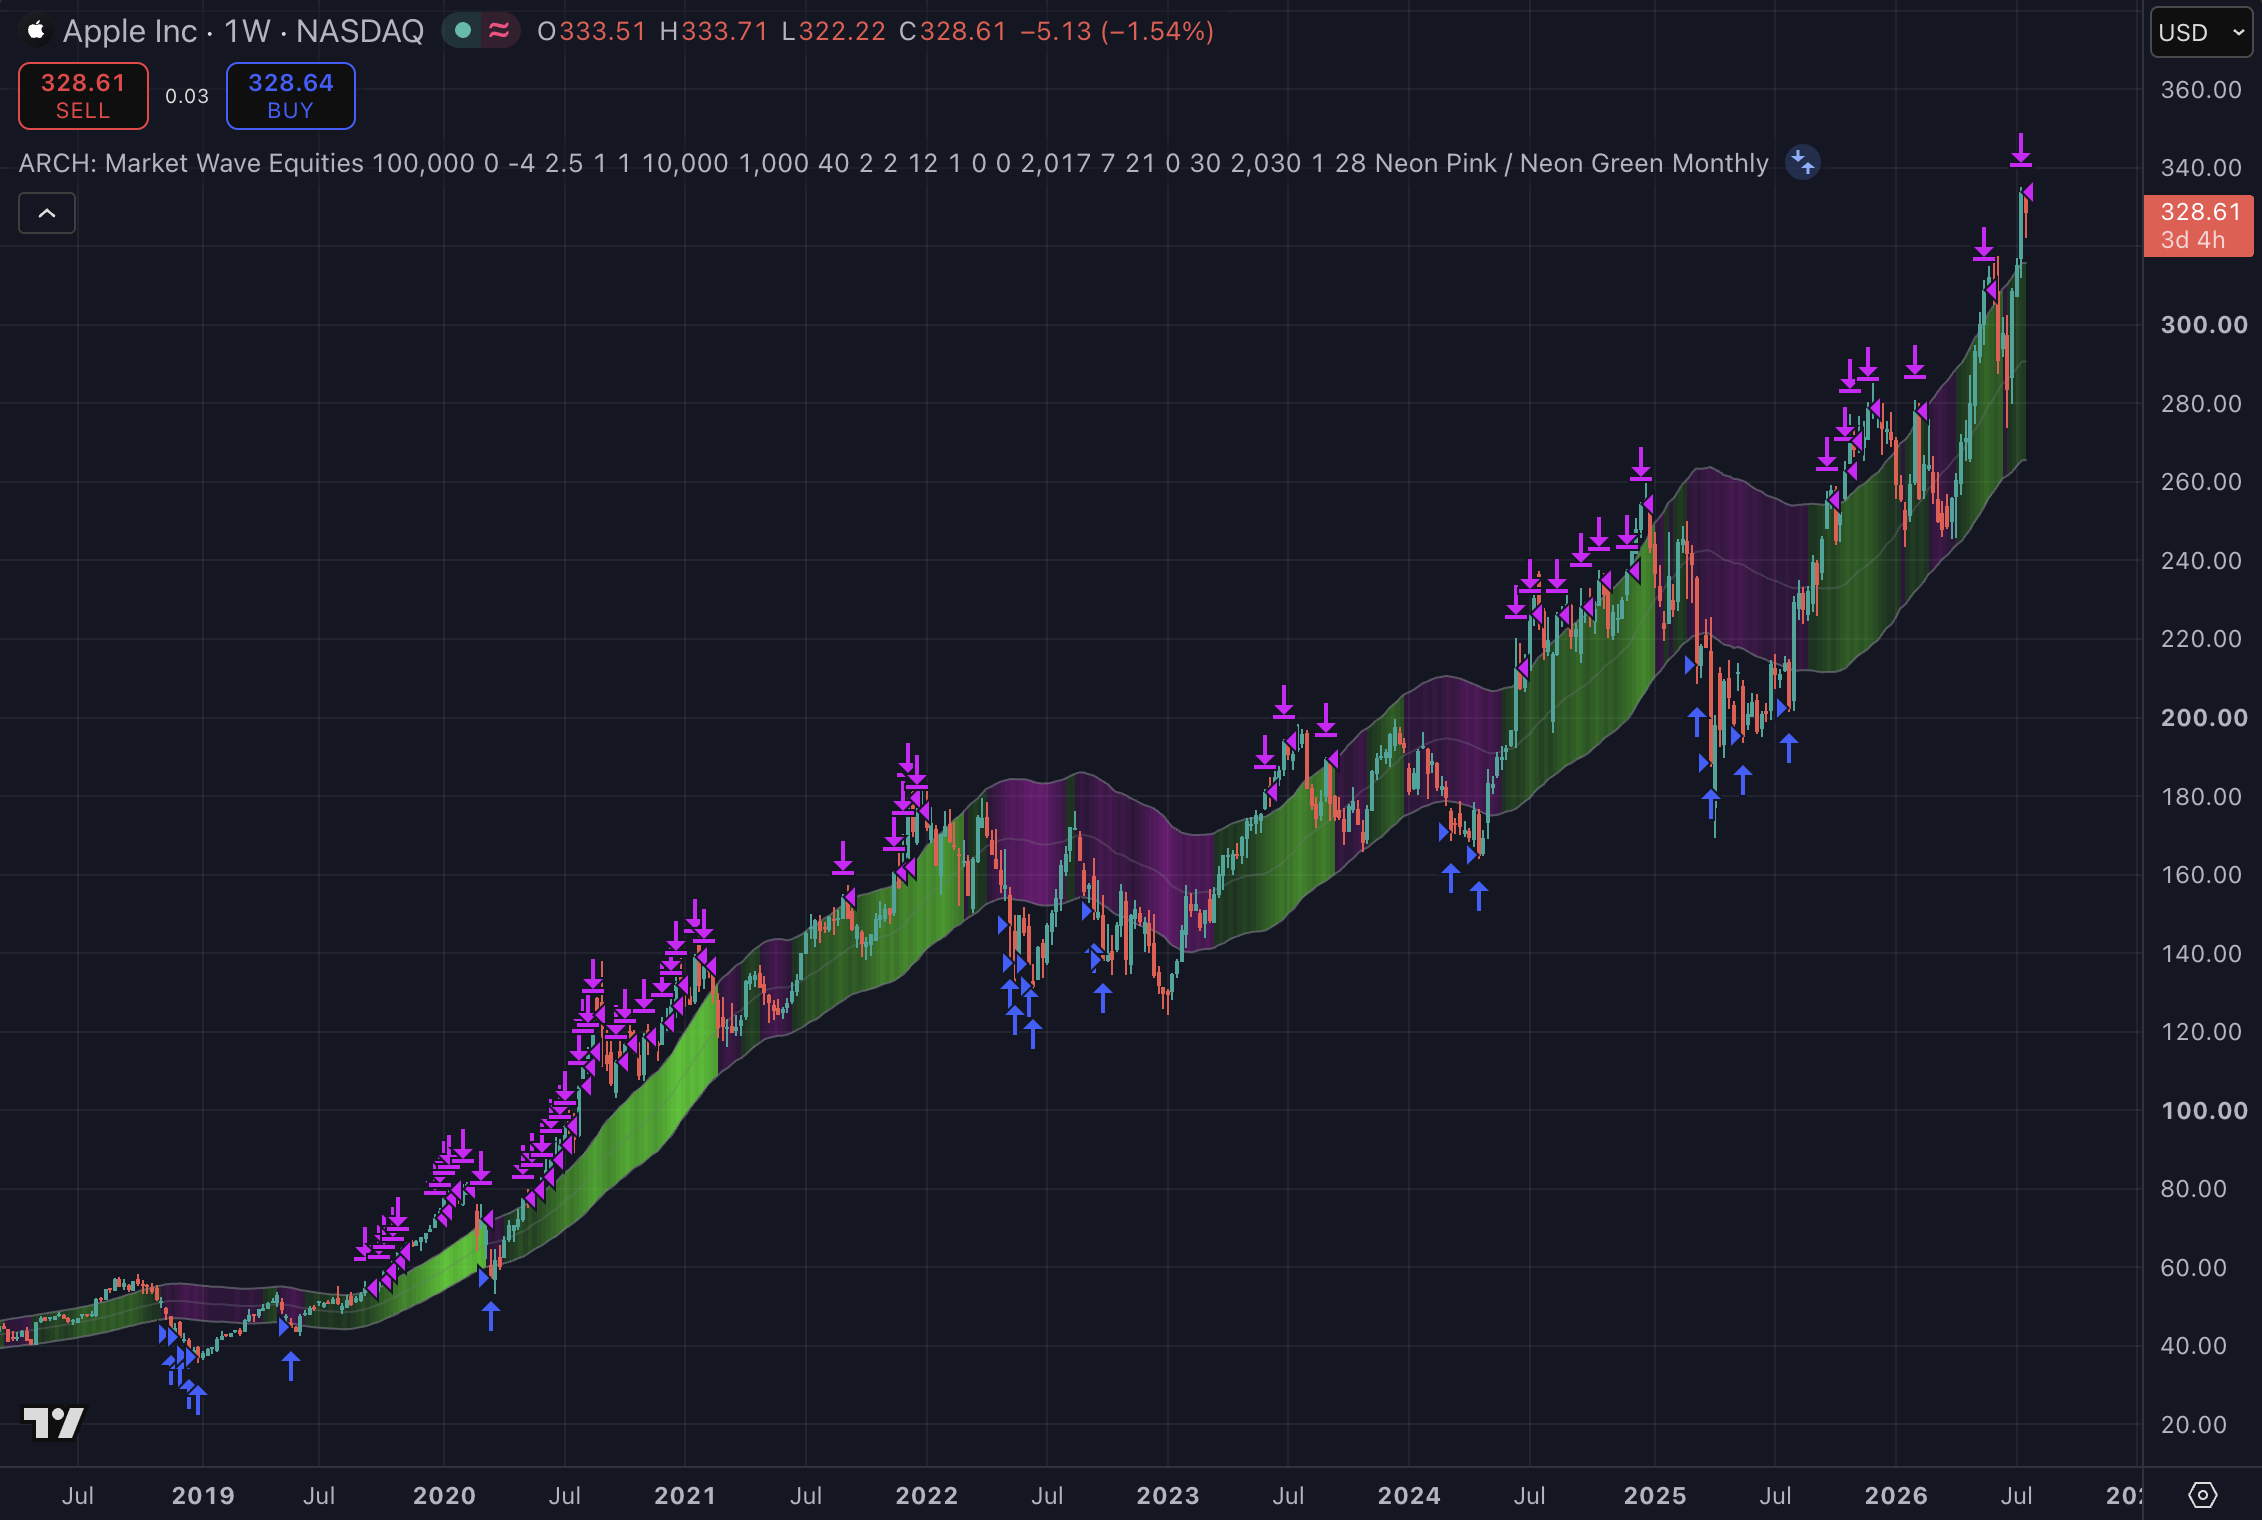Click the 1W interval text in title
The image size is (2262, 1520).
pyautogui.click(x=247, y=31)
